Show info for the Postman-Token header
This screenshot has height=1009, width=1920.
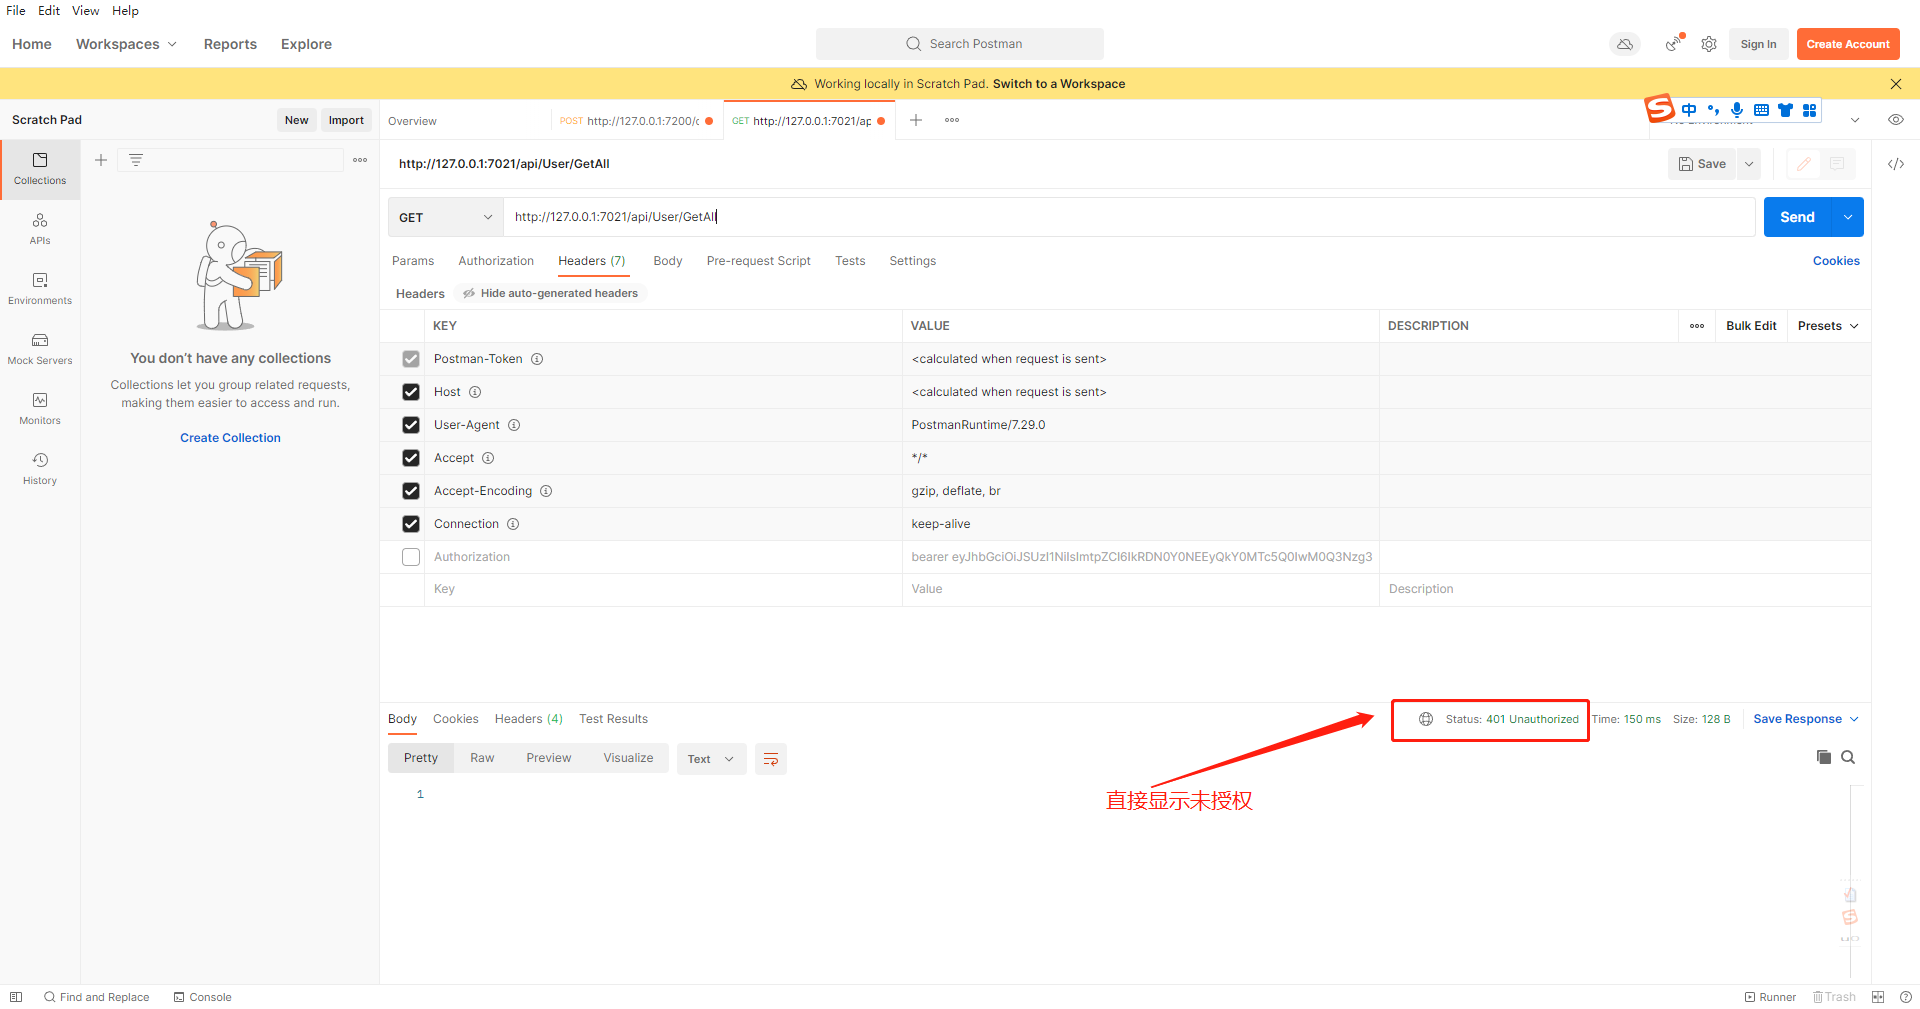[x=537, y=359]
